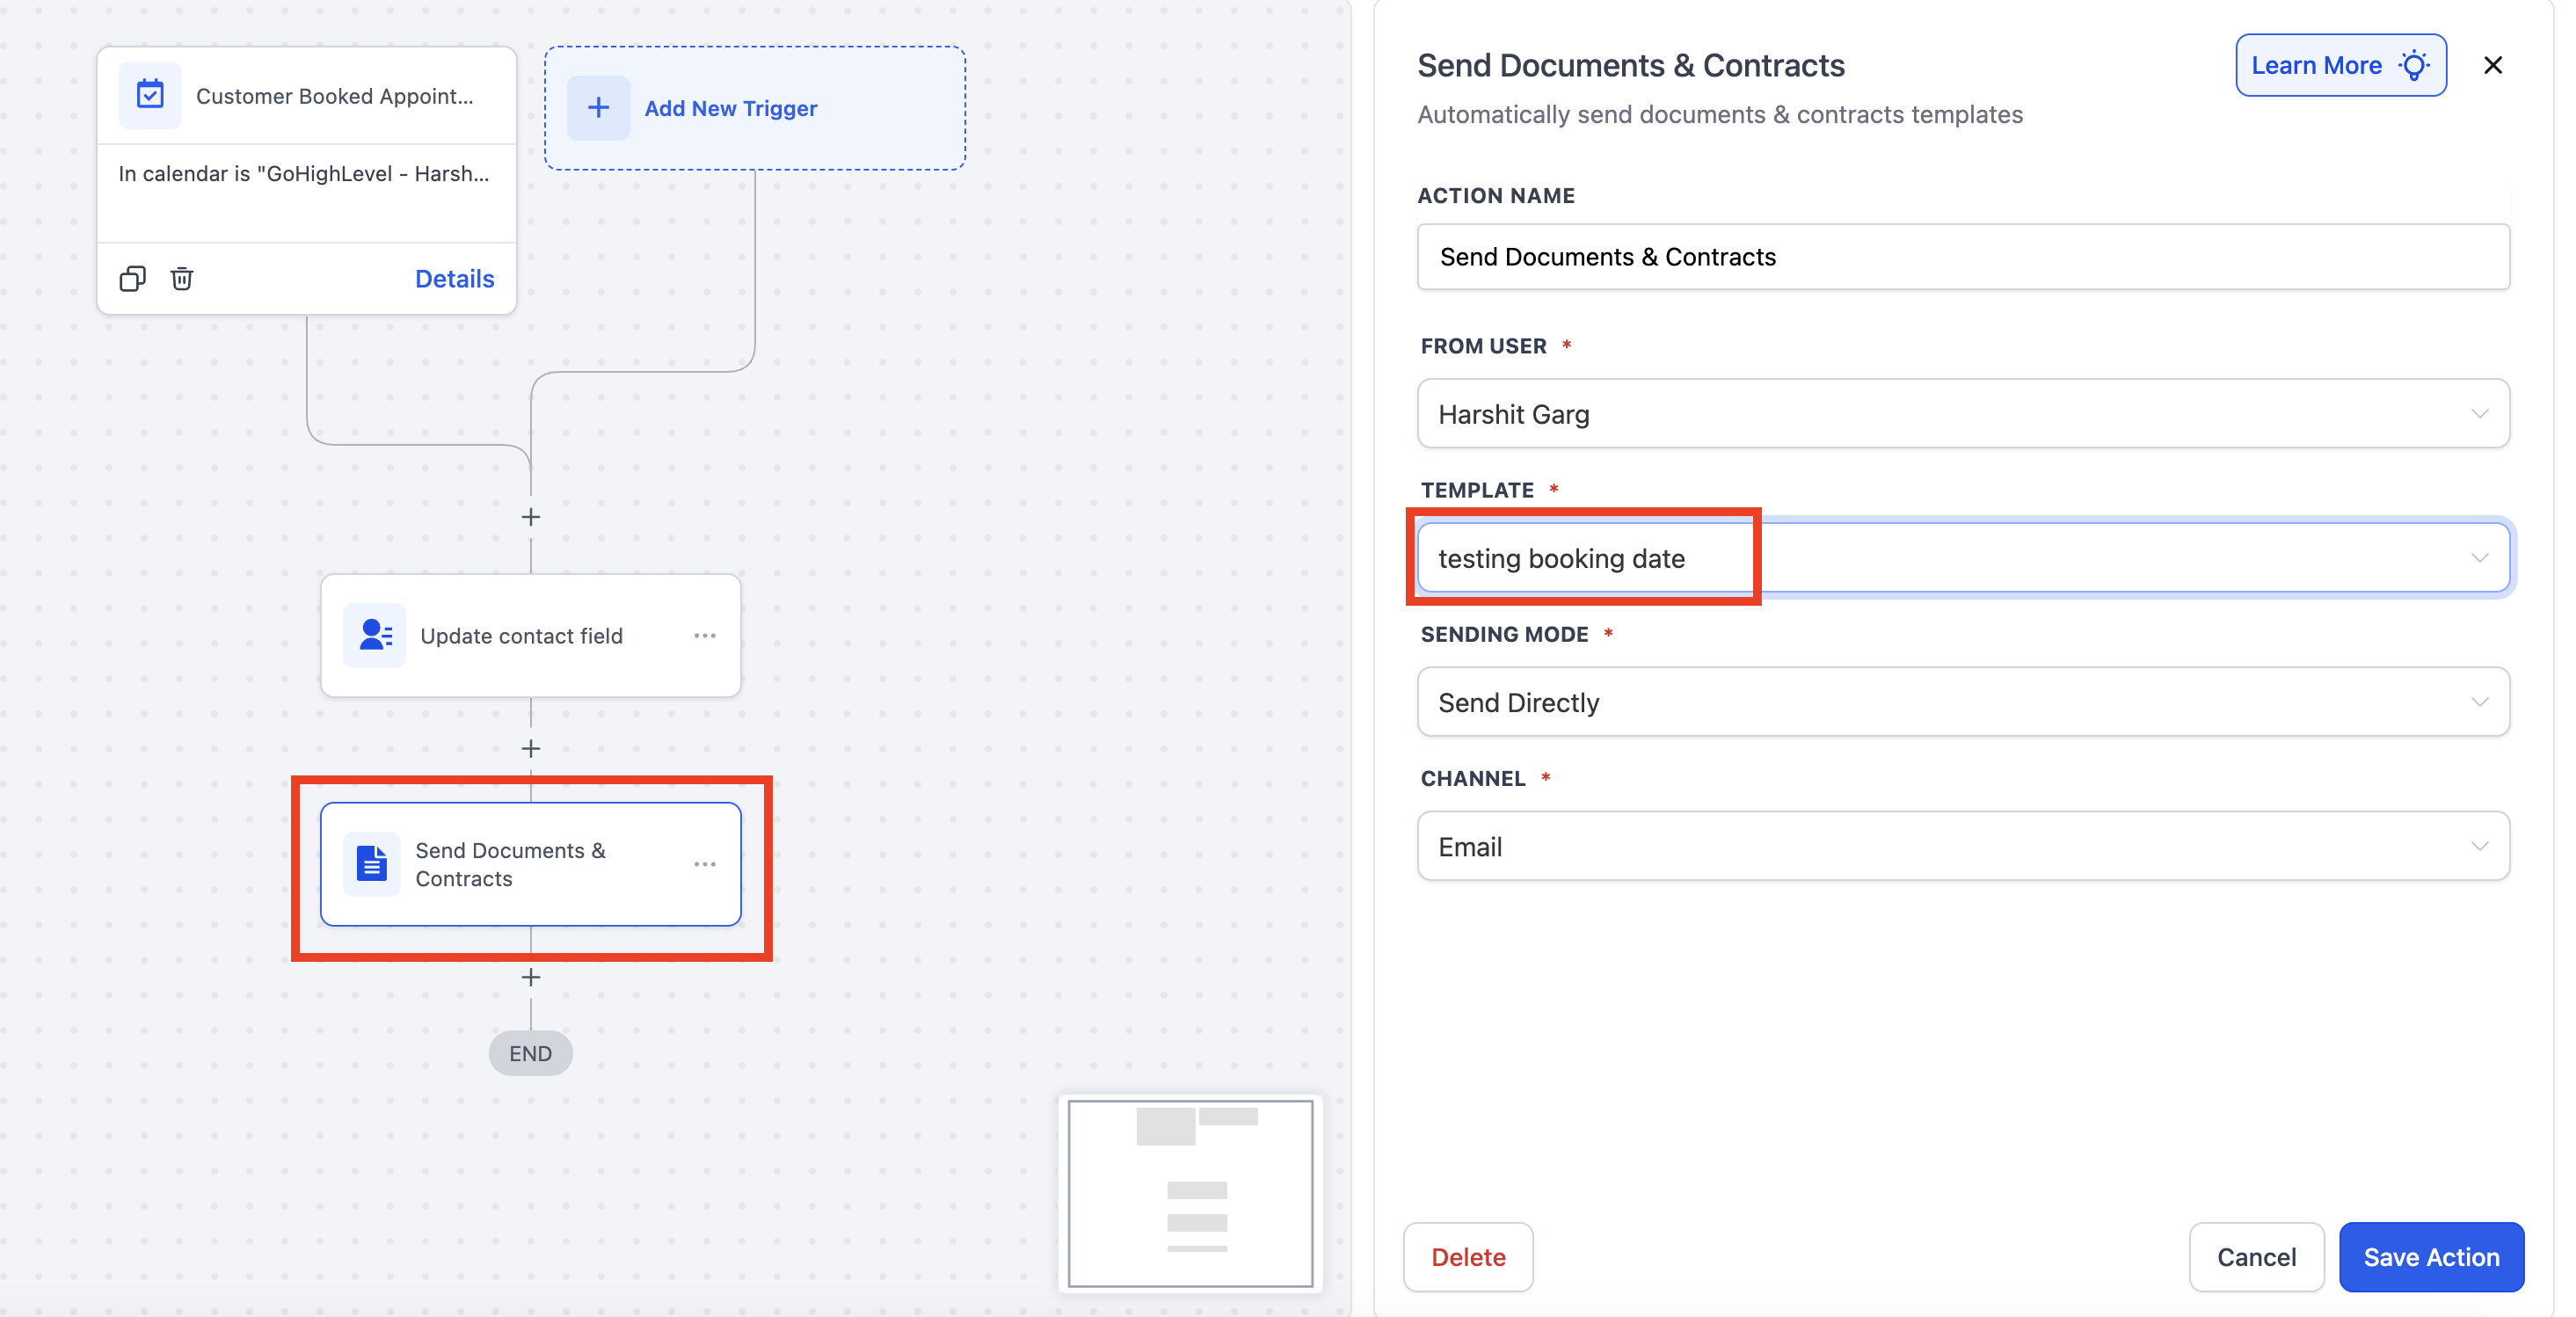Add a step below Update contact field
2576x1317 pixels.
click(531, 748)
